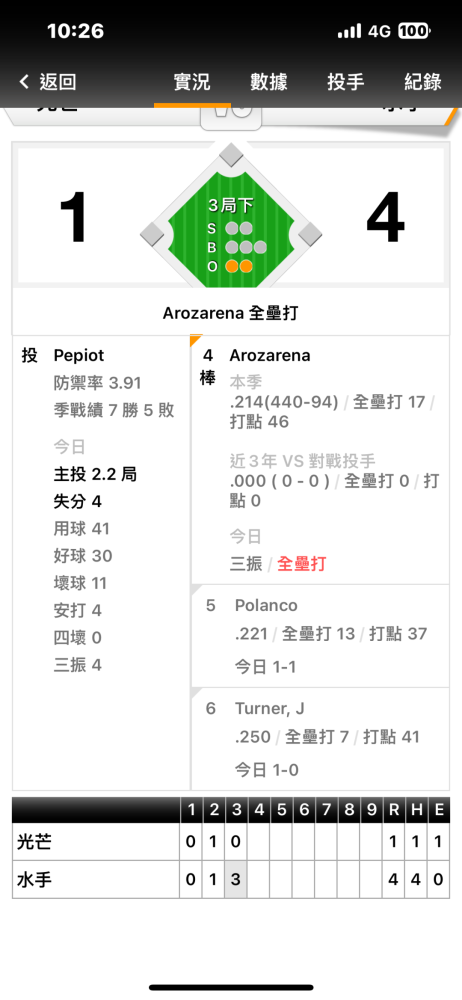Go back with the 返回 button

[x=48, y=82]
